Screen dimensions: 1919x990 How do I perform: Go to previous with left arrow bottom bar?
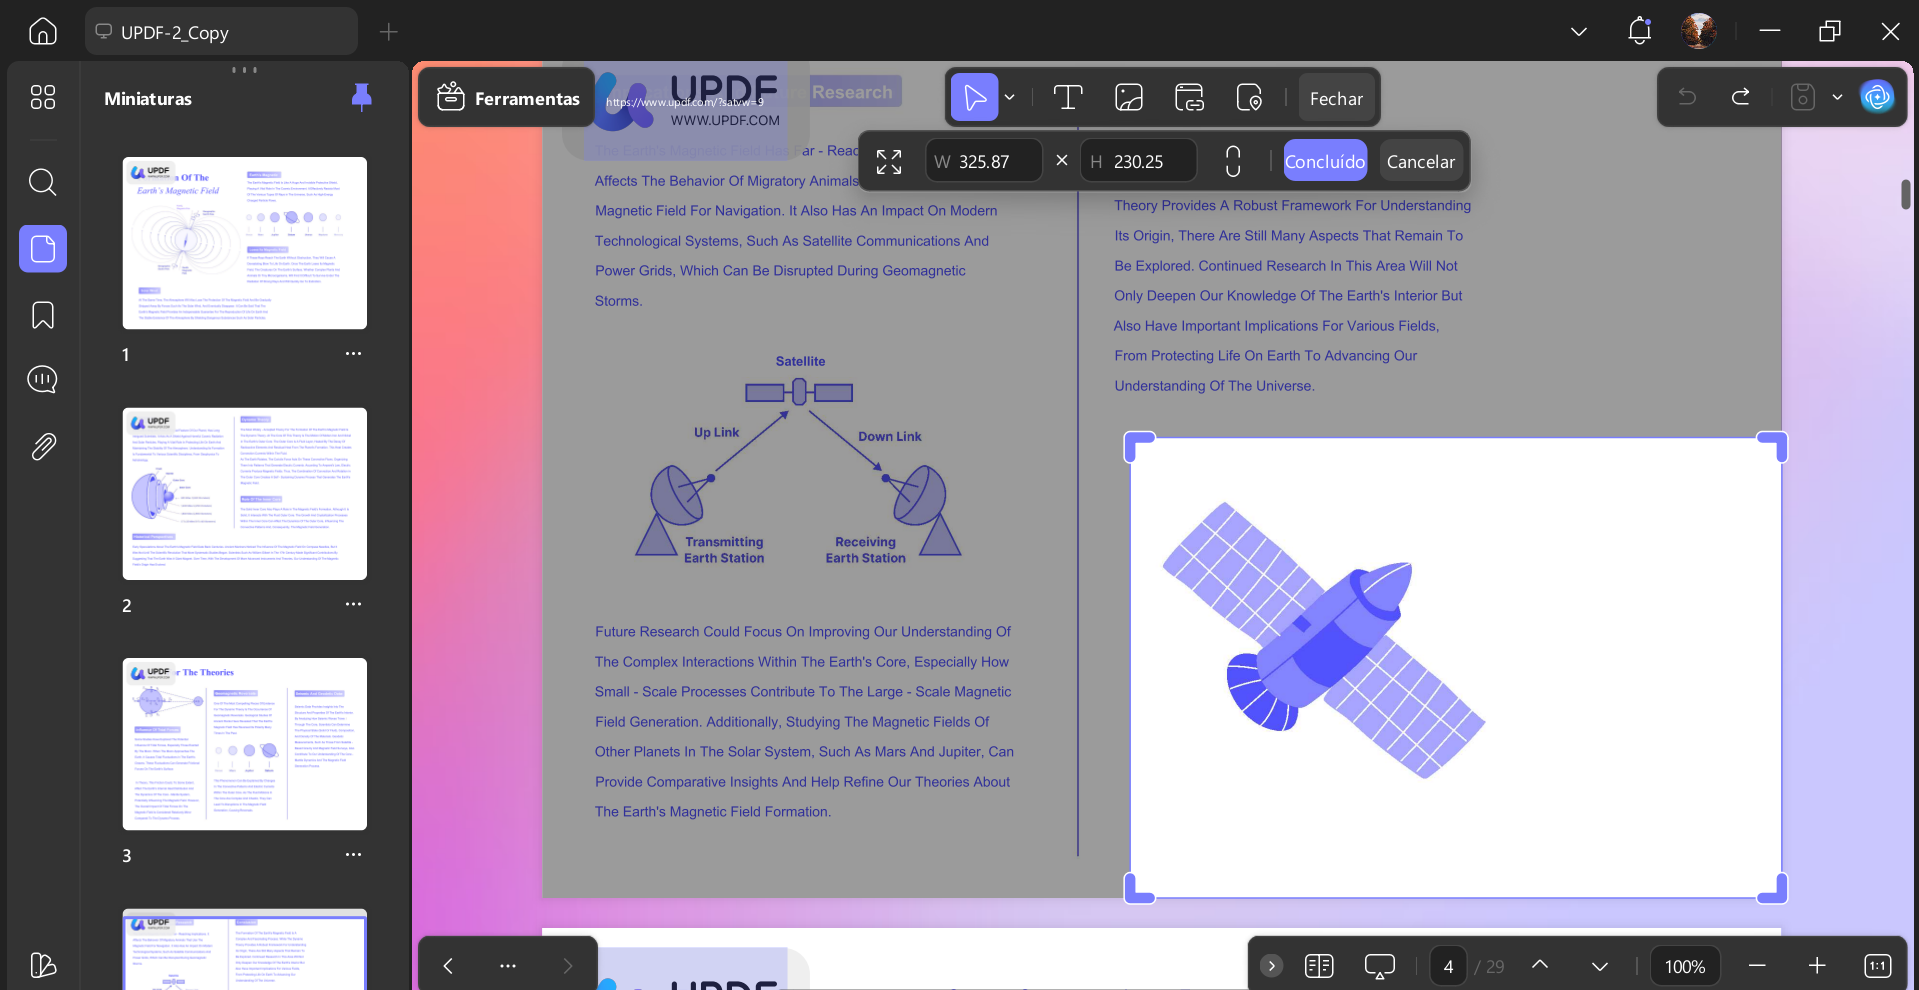pyautogui.click(x=448, y=966)
